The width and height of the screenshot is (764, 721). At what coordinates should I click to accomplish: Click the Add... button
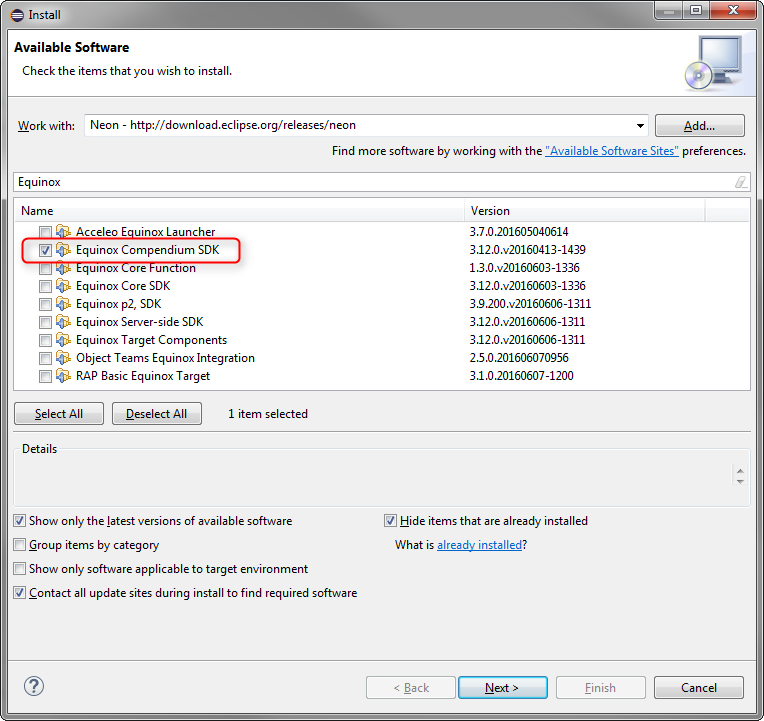click(x=699, y=126)
